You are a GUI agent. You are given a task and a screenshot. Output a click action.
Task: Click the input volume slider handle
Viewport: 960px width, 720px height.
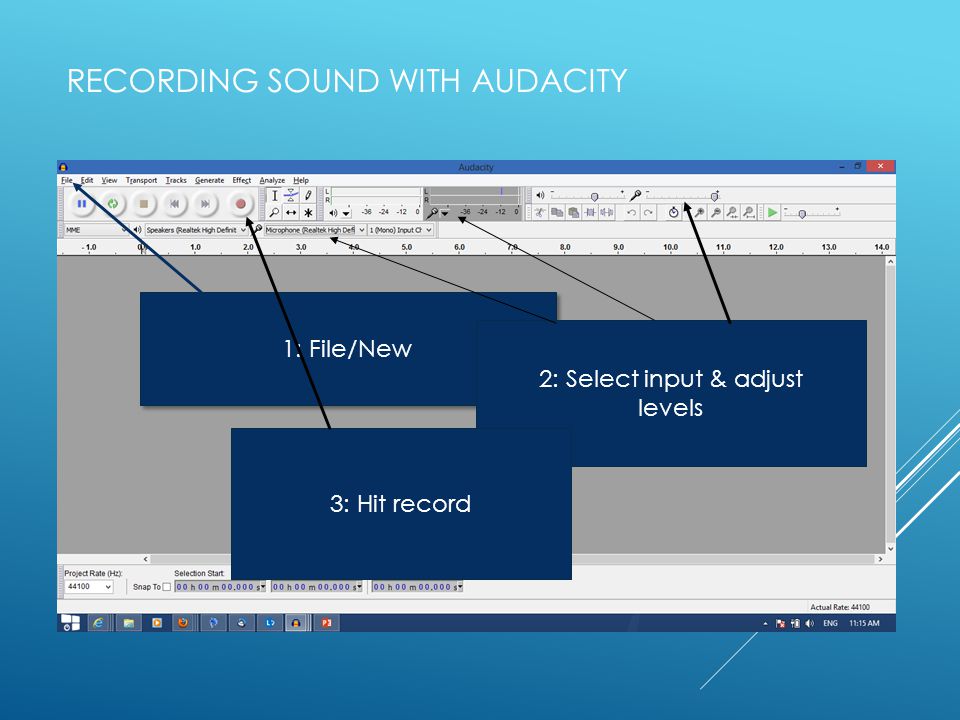click(x=714, y=197)
